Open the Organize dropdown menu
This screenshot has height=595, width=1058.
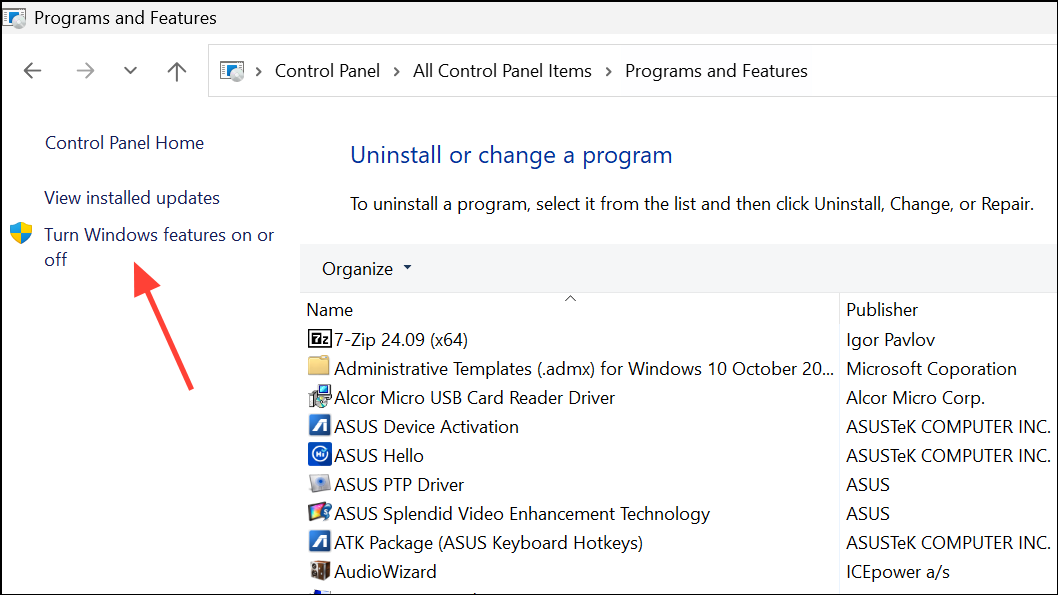[x=366, y=269]
